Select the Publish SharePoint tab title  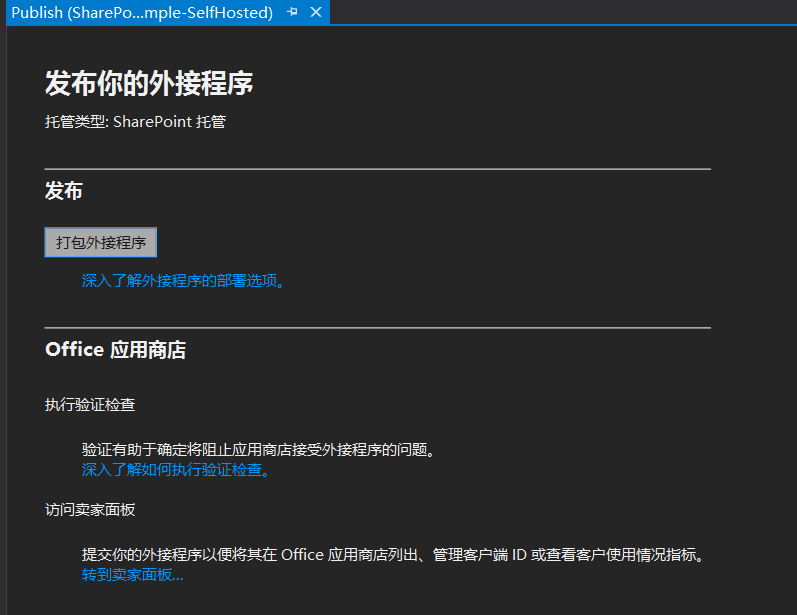(141, 12)
